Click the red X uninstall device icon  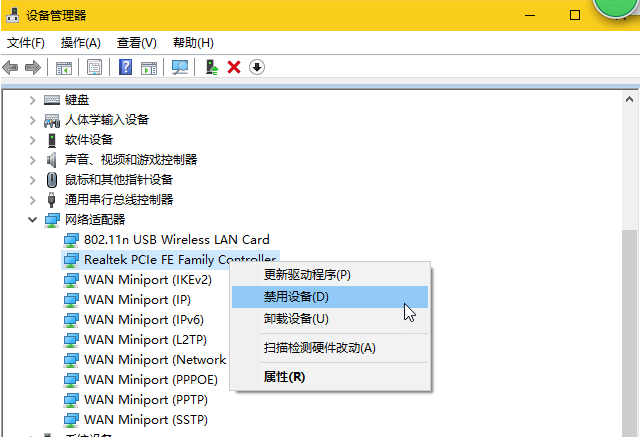click(x=234, y=67)
